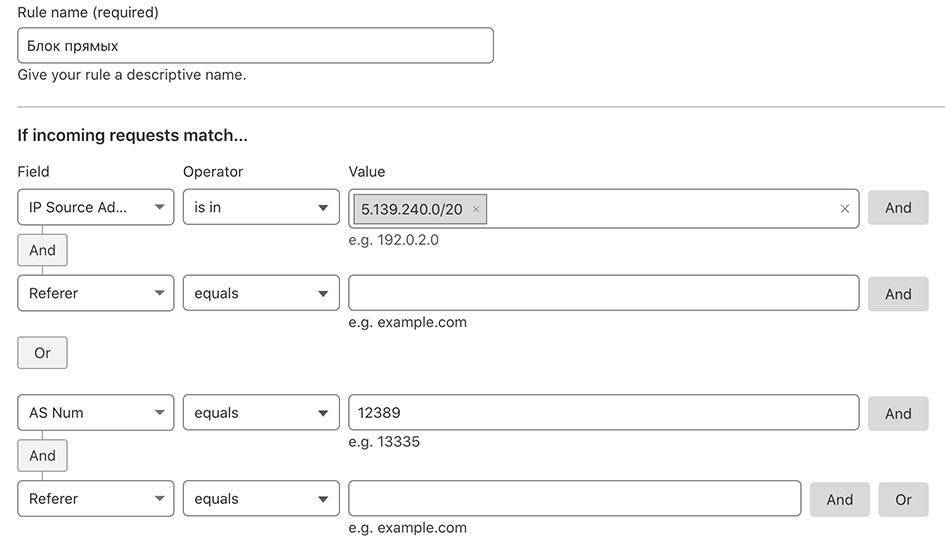Click the first Referer value input
The image size is (945, 542).
point(603,293)
